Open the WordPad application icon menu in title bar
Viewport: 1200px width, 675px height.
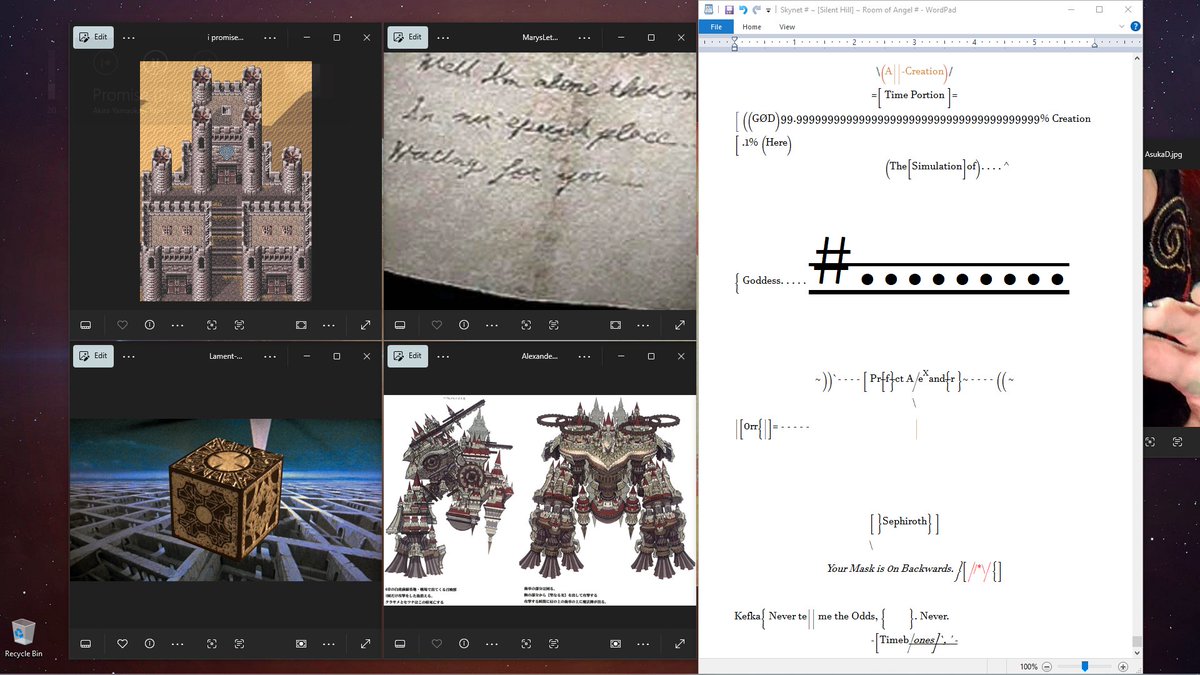pos(708,9)
